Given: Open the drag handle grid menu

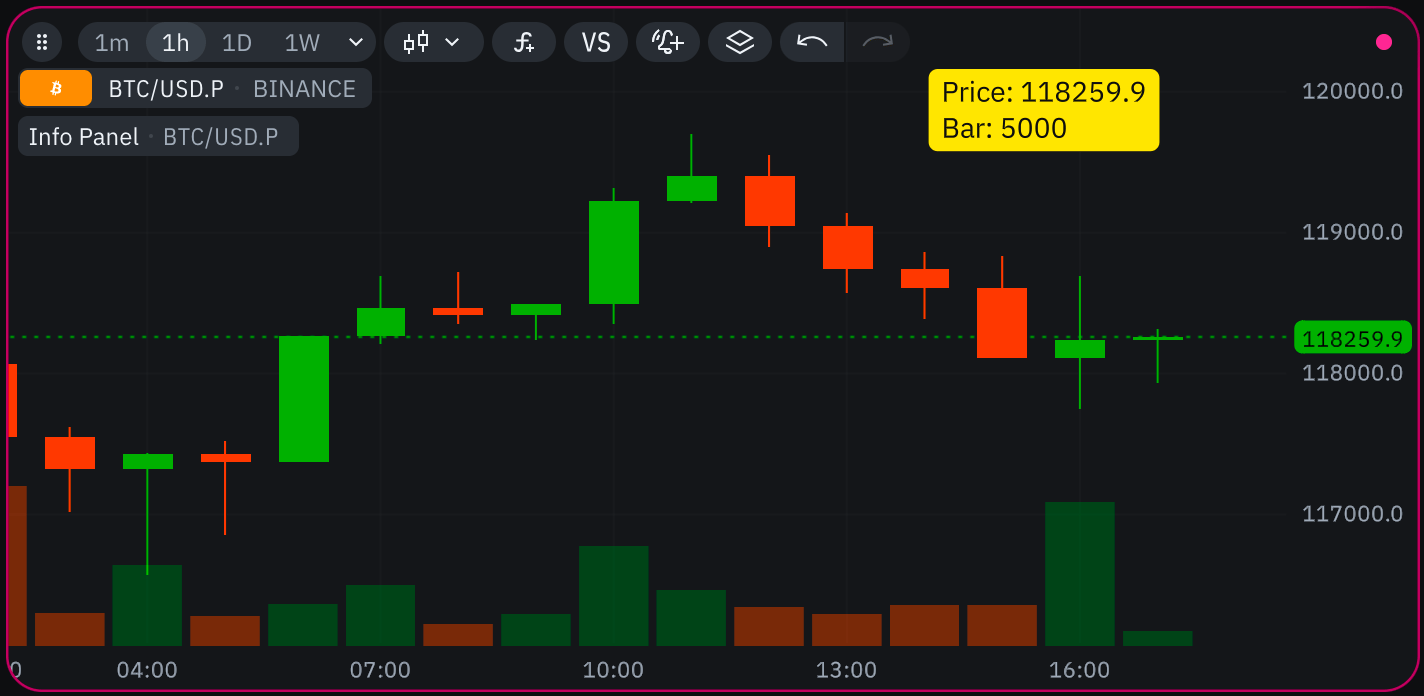Looking at the screenshot, I should [42, 42].
